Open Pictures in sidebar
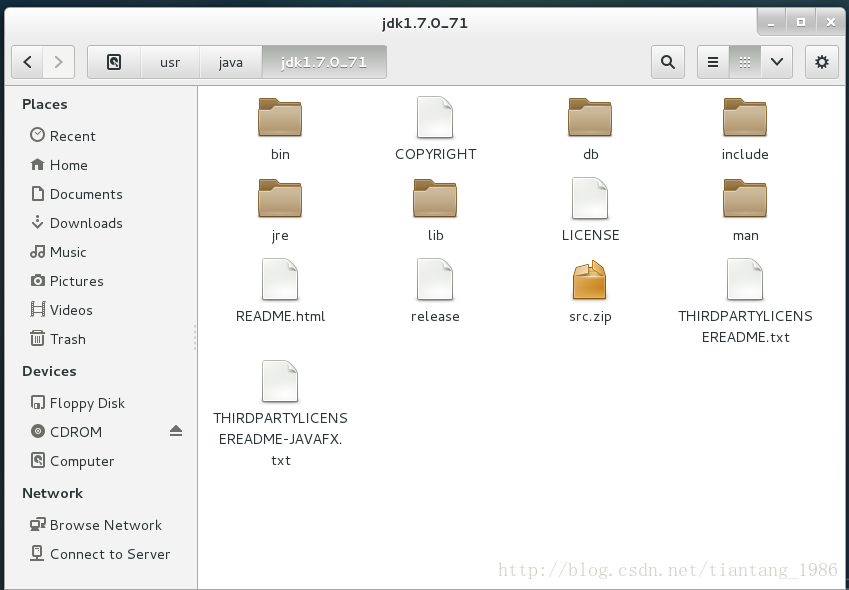The width and height of the screenshot is (849, 590). pyautogui.click(x=67, y=281)
